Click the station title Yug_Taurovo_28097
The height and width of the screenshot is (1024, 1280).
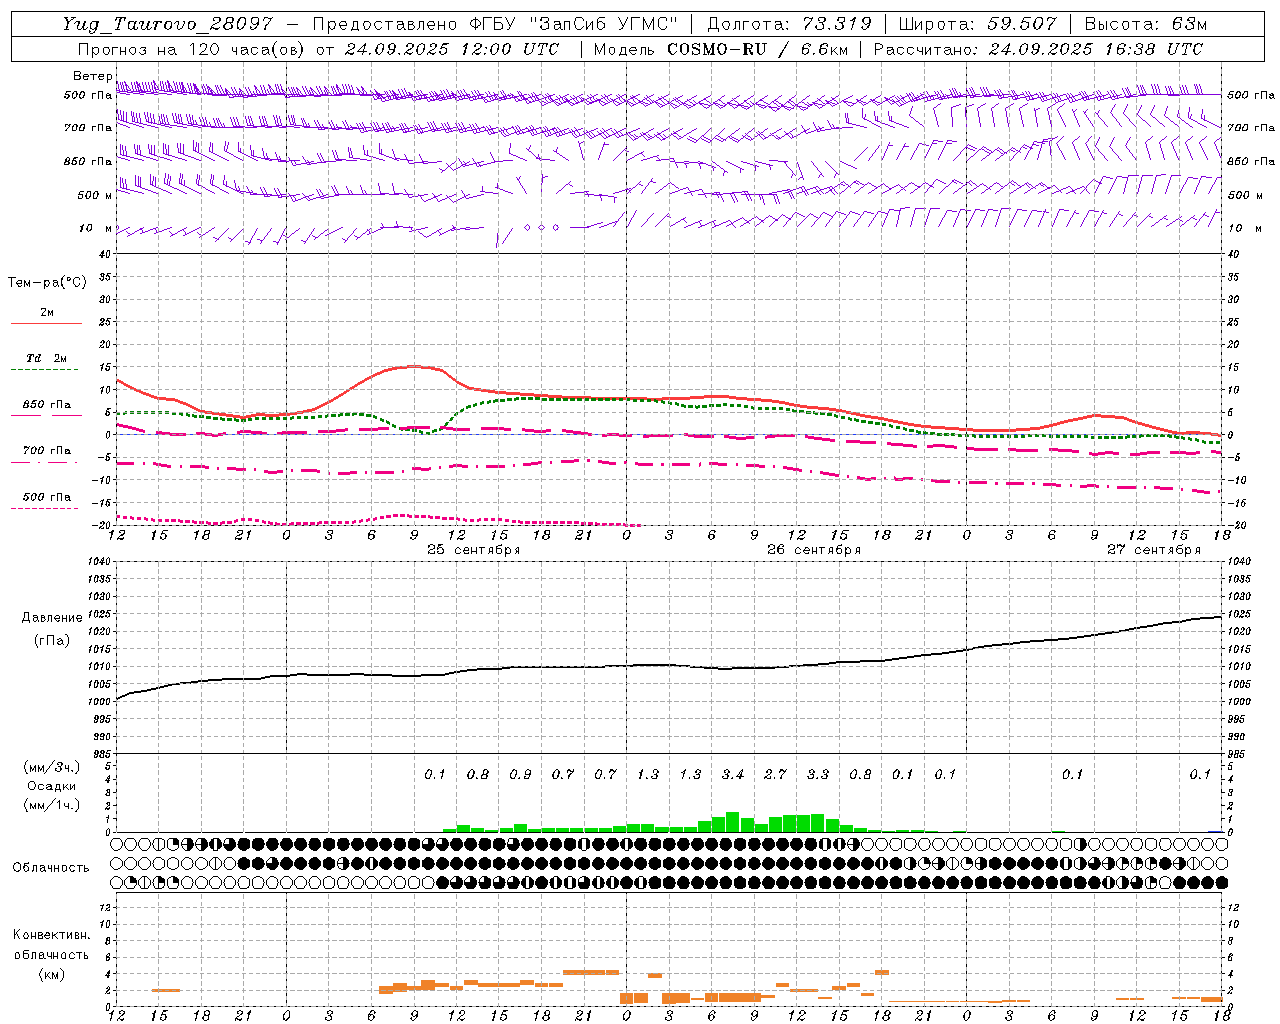(167, 24)
